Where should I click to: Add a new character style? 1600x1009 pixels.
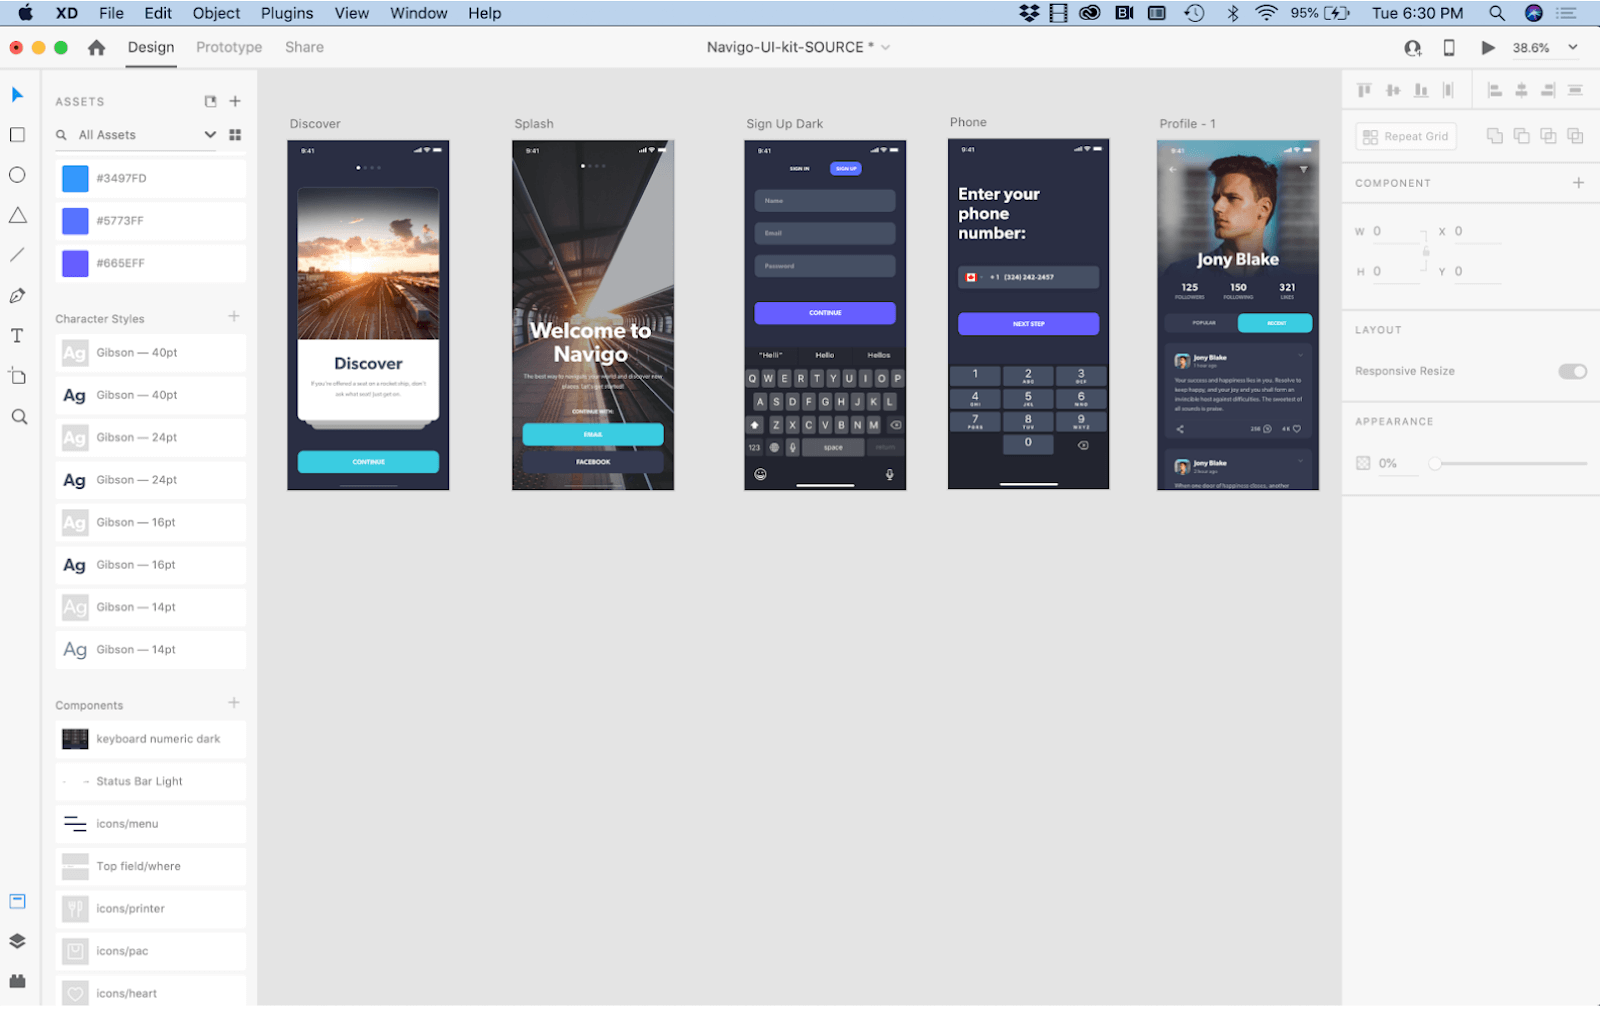click(234, 317)
